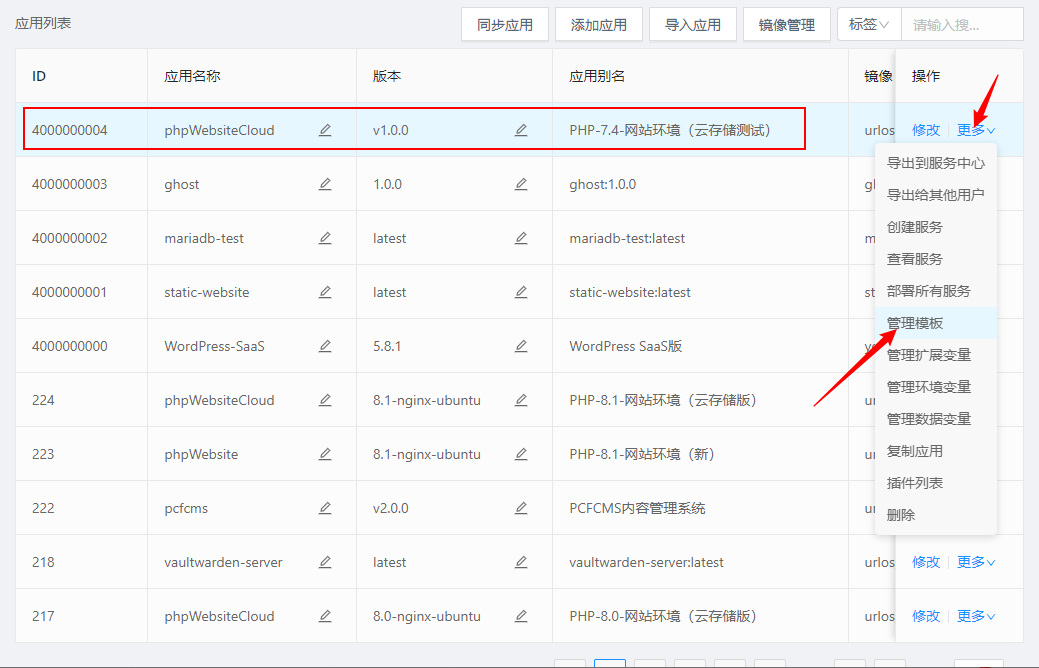The image size is (1039, 668).
Task: Click the 同步应用 button
Action: pos(505,25)
